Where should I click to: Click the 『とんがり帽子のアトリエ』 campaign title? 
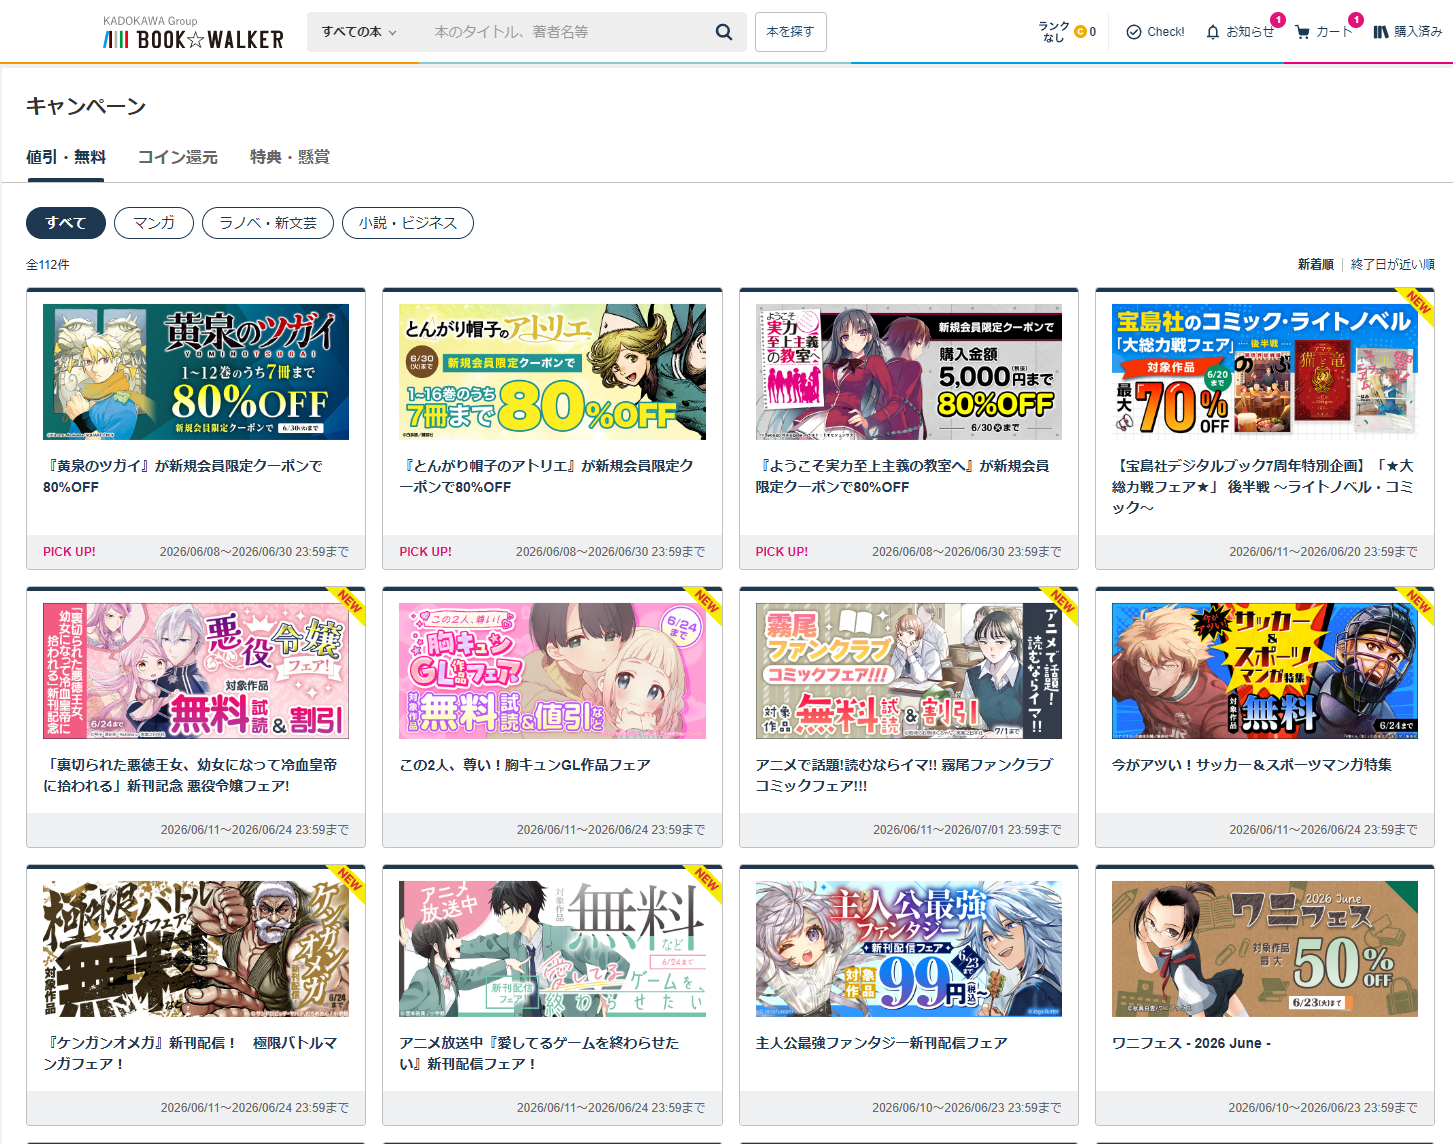(546, 476)
